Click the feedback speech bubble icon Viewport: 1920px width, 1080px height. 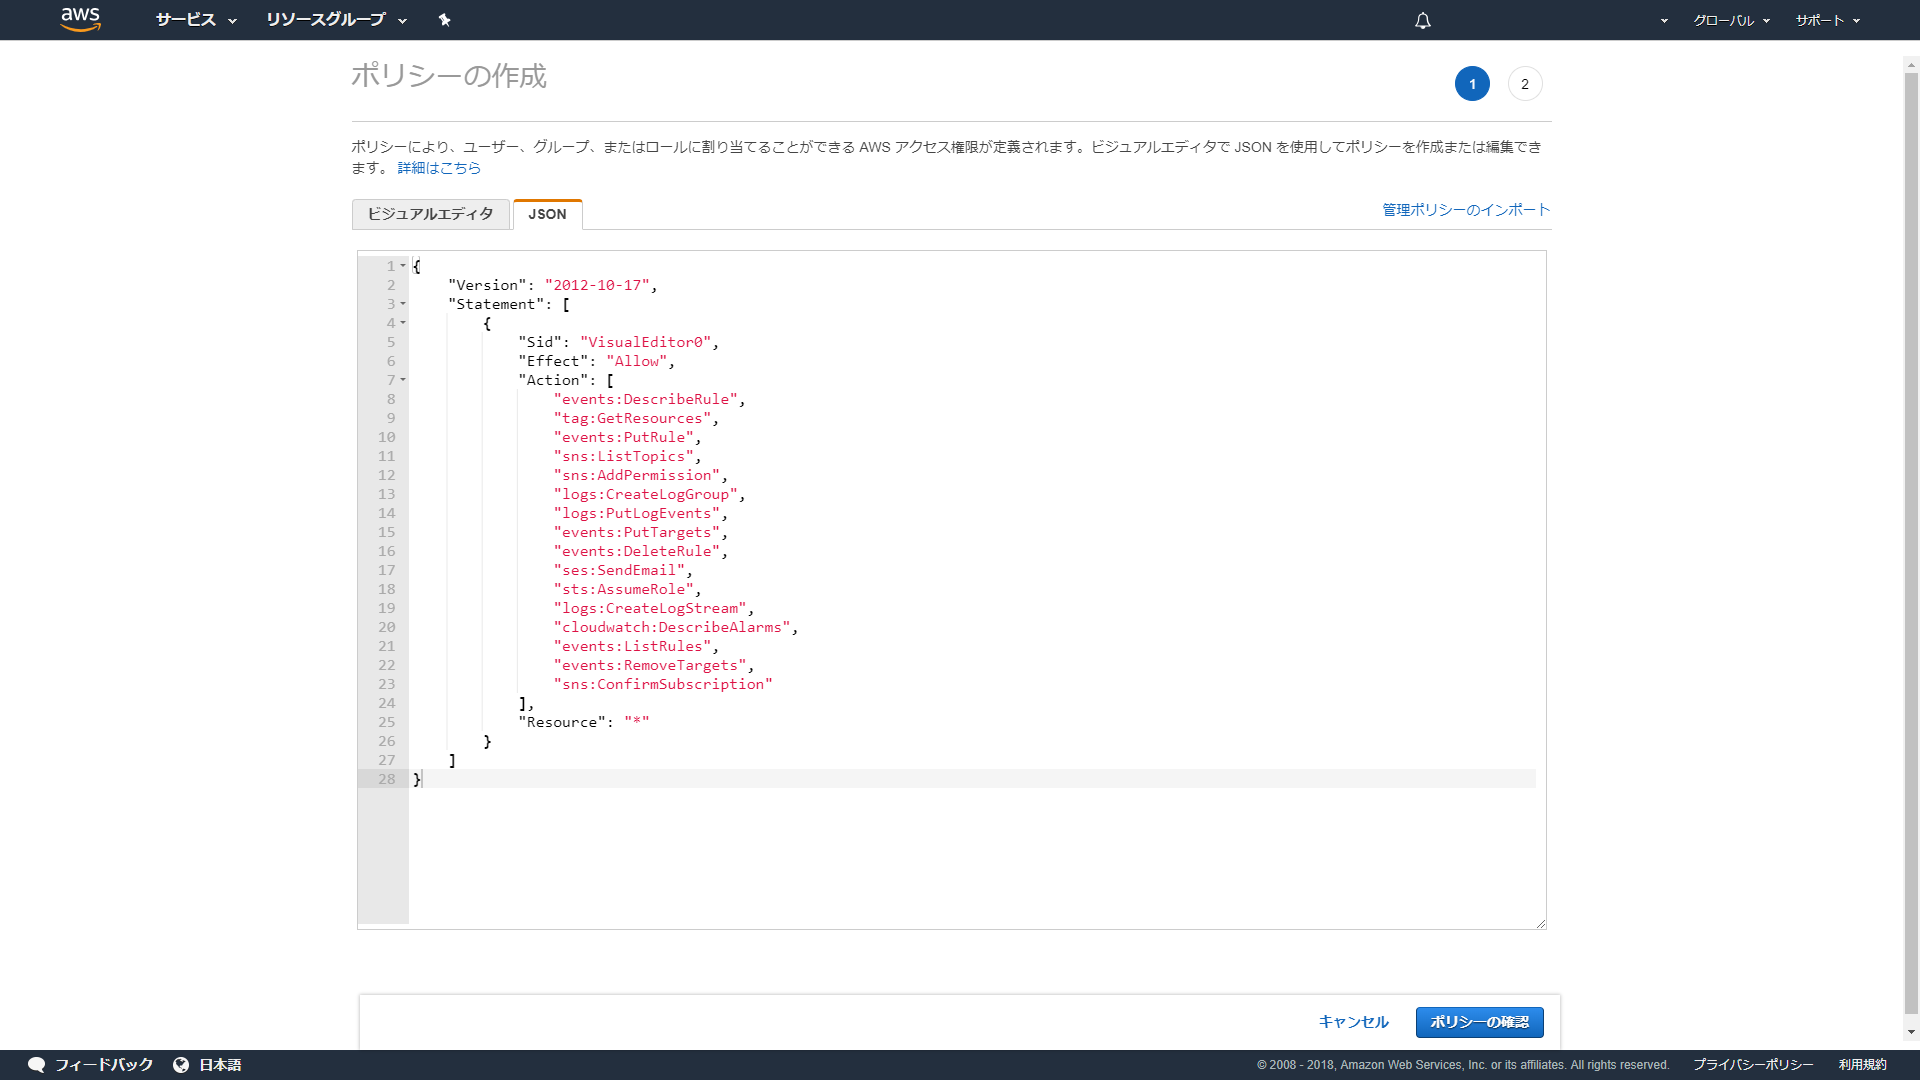pyautogui.click(x=37, y=1065)
